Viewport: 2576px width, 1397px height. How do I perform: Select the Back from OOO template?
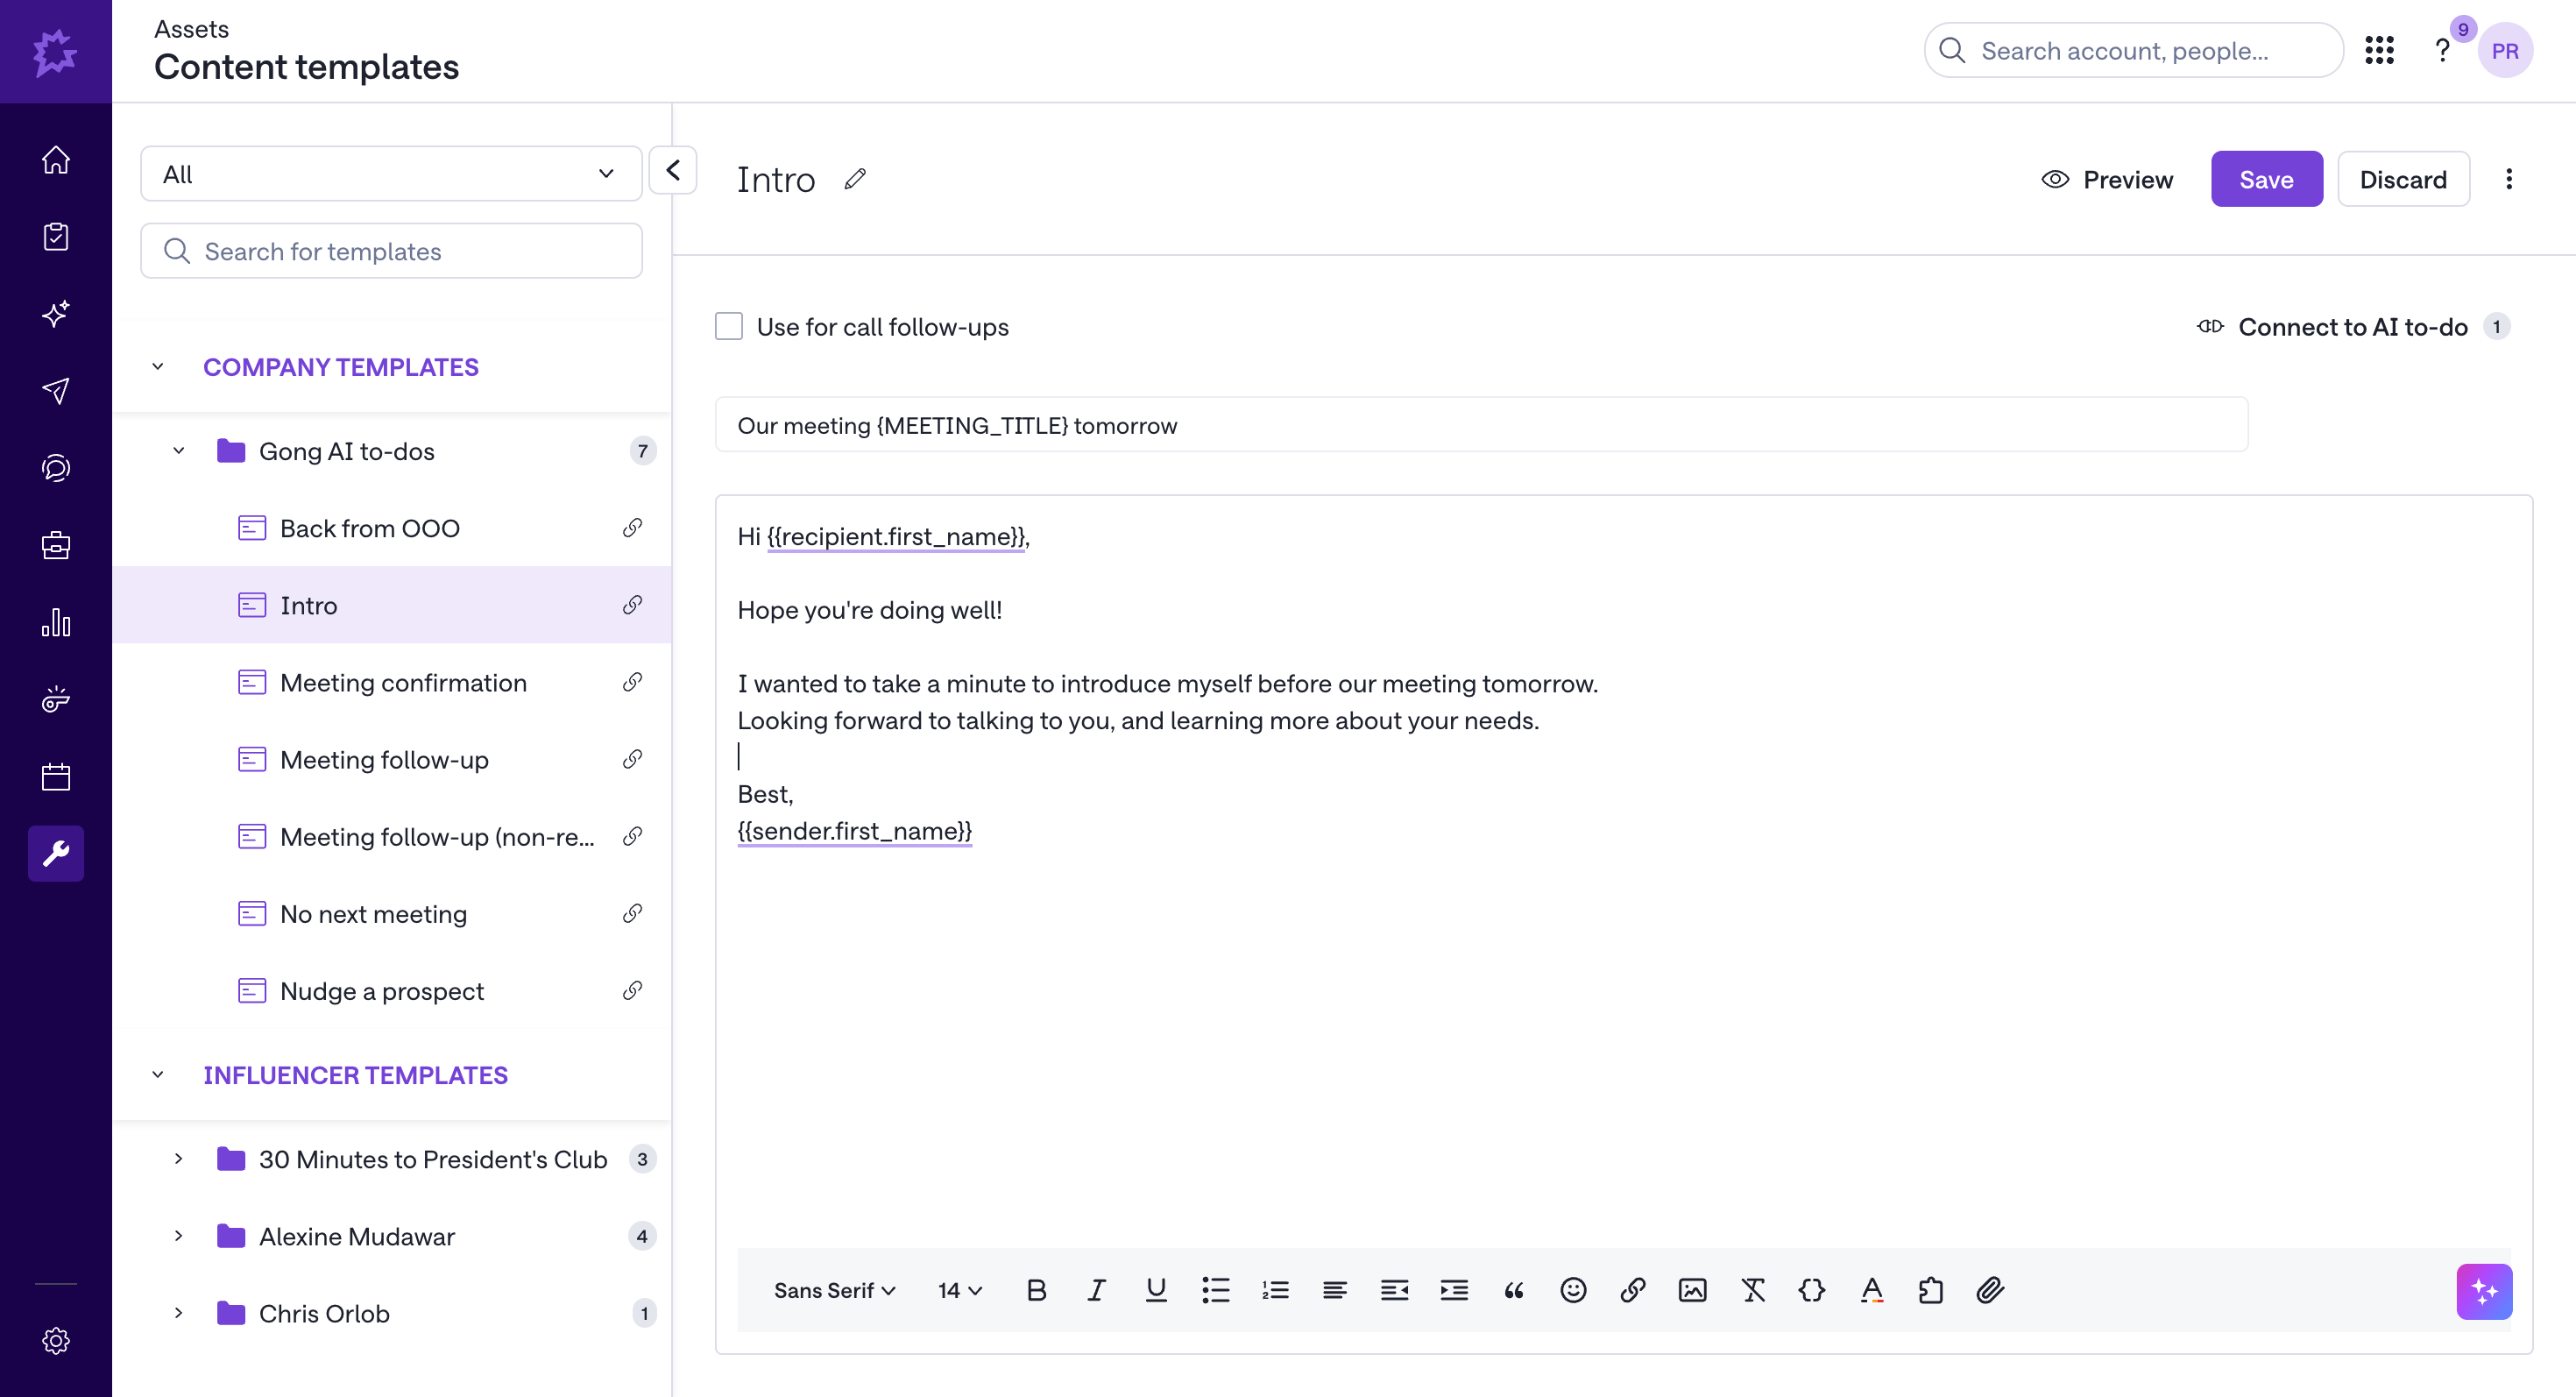click(392, 528)
